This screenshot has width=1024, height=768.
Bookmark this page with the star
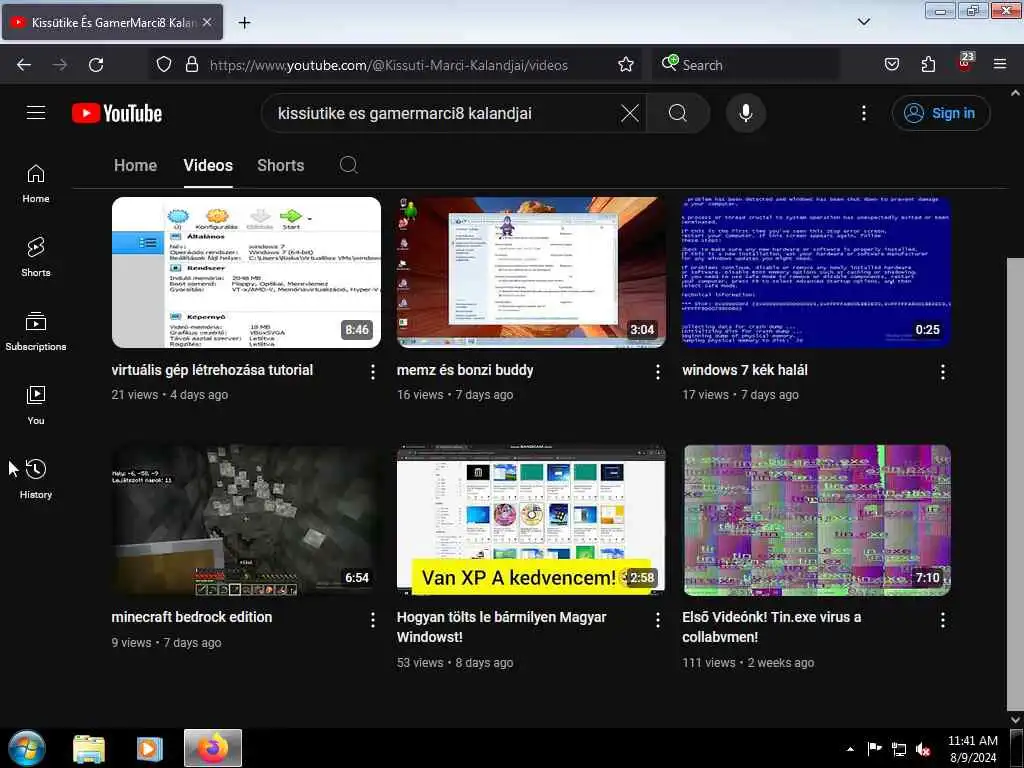(x=626, y=65)
